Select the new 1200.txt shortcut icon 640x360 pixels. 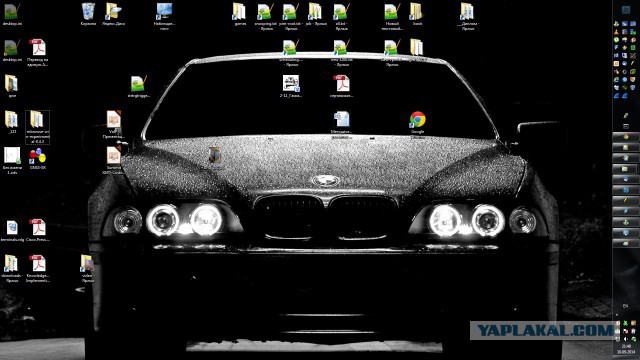341,48
